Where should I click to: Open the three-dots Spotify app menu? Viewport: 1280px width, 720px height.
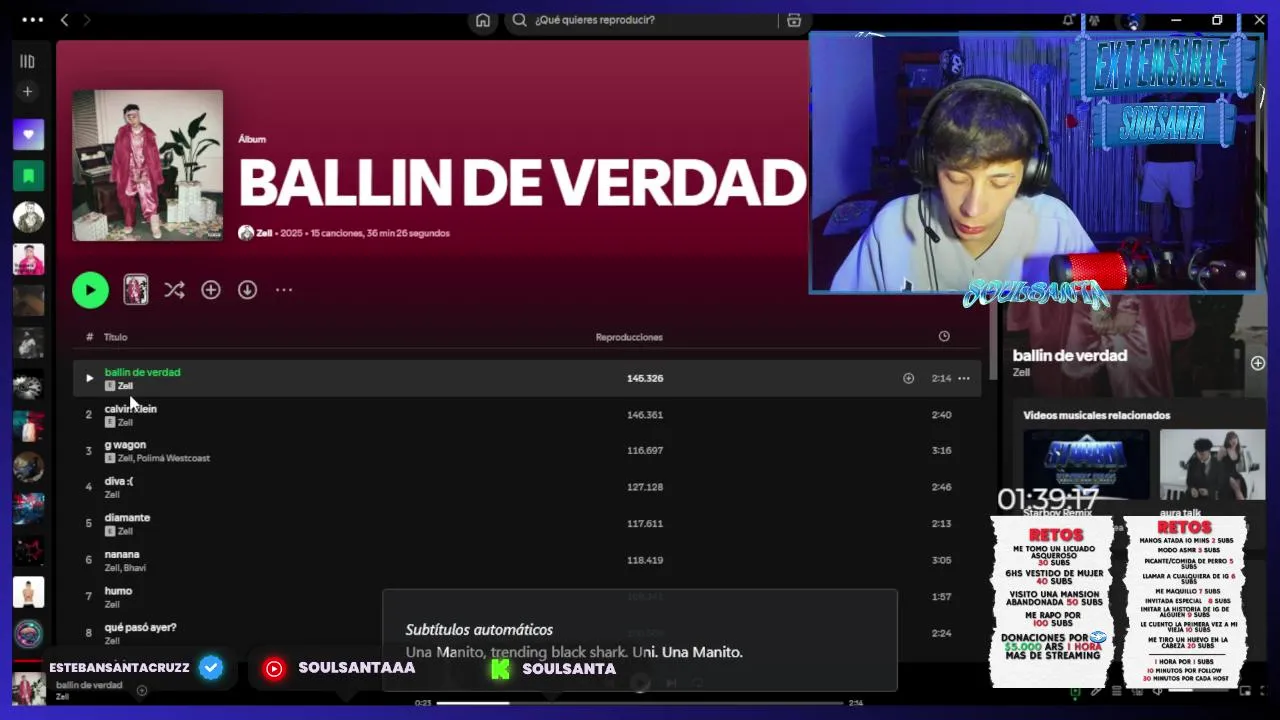(32, 20)
